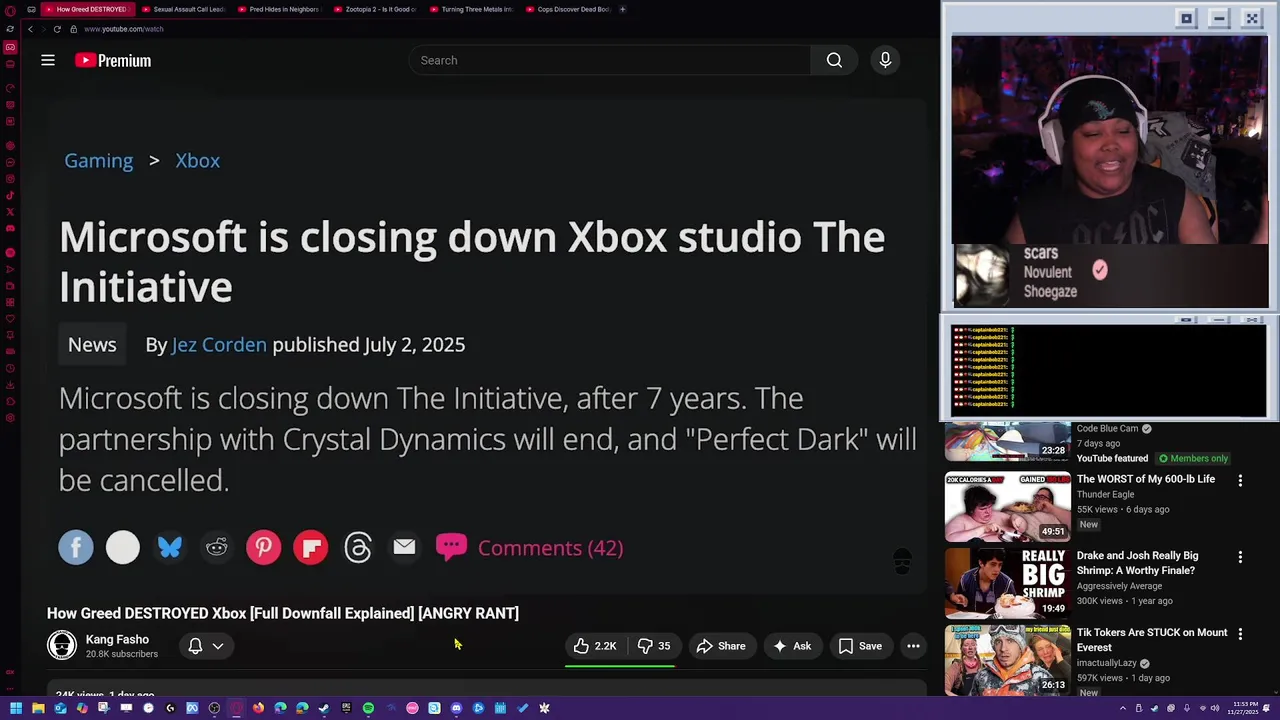Screen dimensions: 1280x720
Task: Open Spotify from the taskbar
Action: (368, 708)
